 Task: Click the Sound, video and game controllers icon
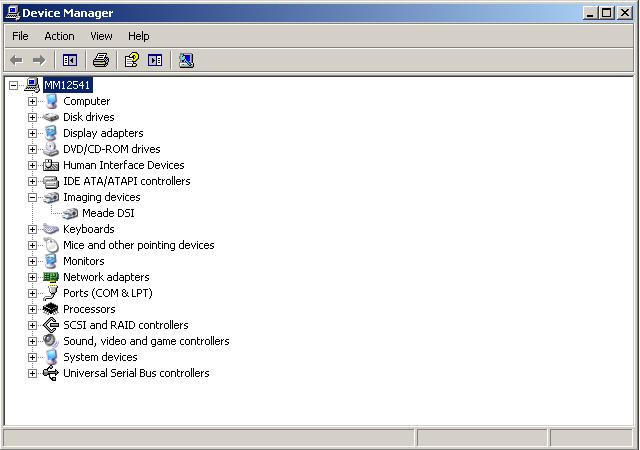click(51, 341)
